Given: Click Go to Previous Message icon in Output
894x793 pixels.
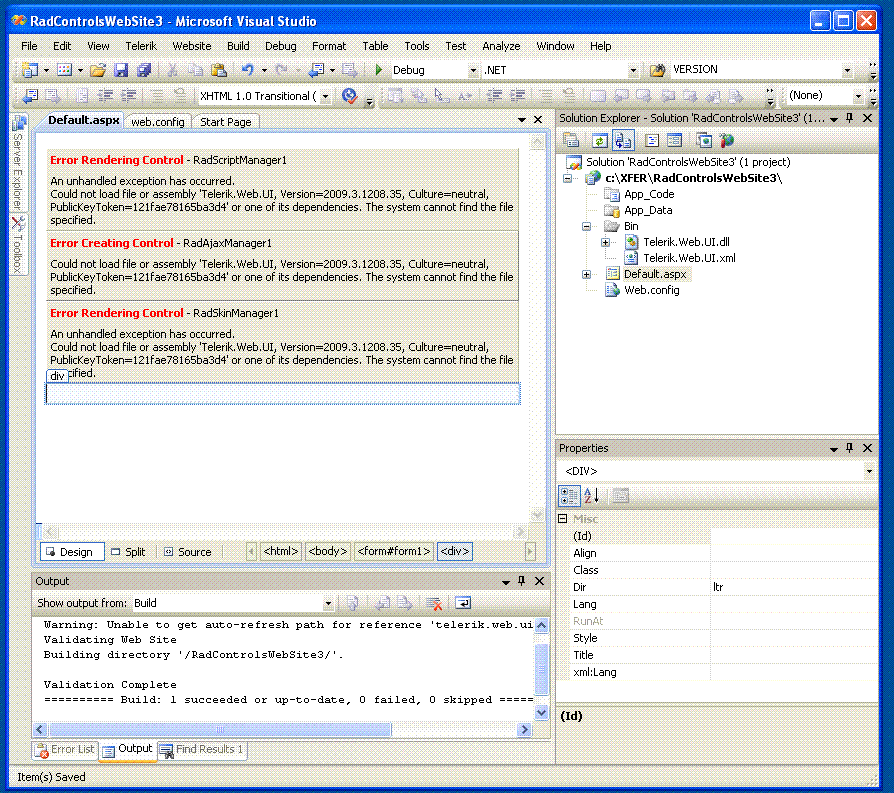Looking at the screenshot, I should [x=382, y=603].
